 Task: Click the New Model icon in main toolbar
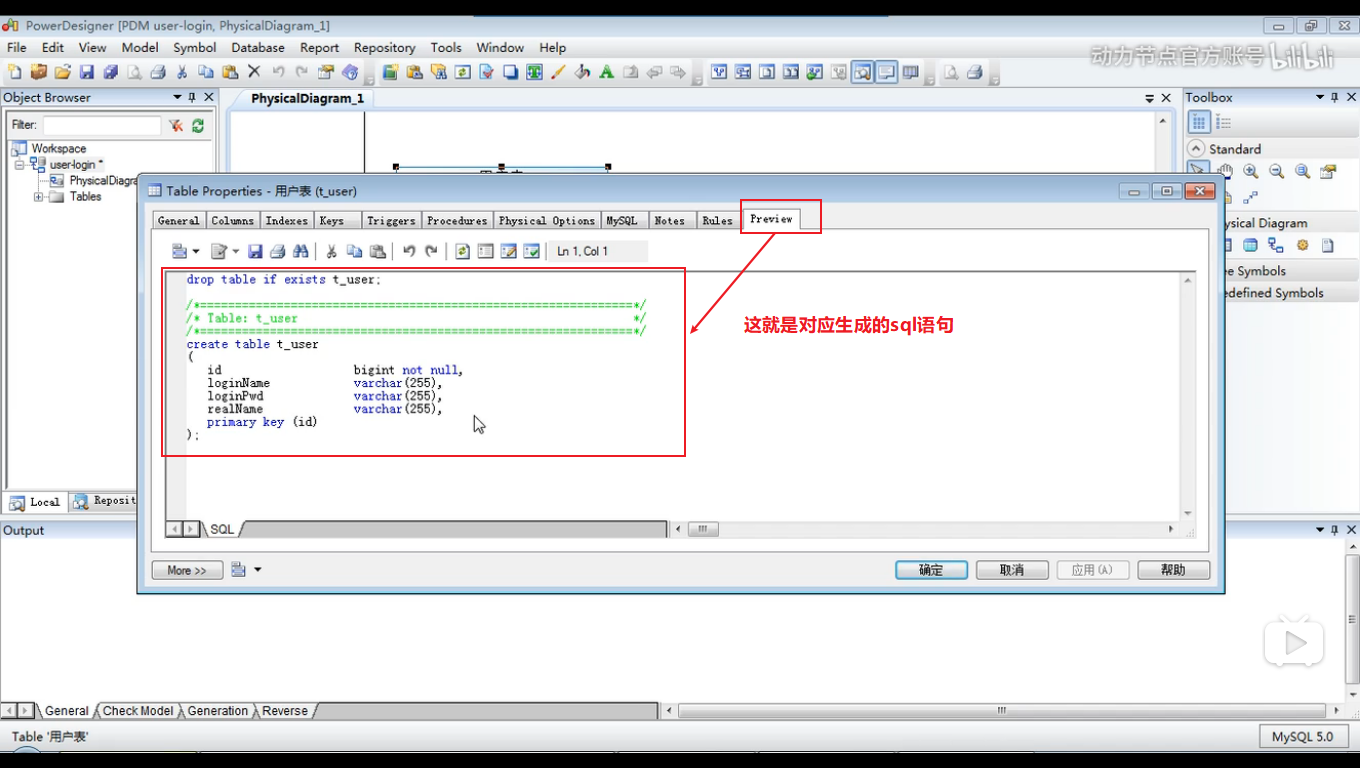point(15,72)
